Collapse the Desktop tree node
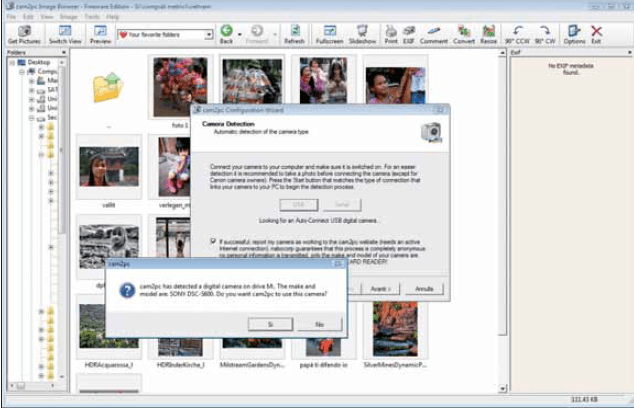 pos(12,62)
